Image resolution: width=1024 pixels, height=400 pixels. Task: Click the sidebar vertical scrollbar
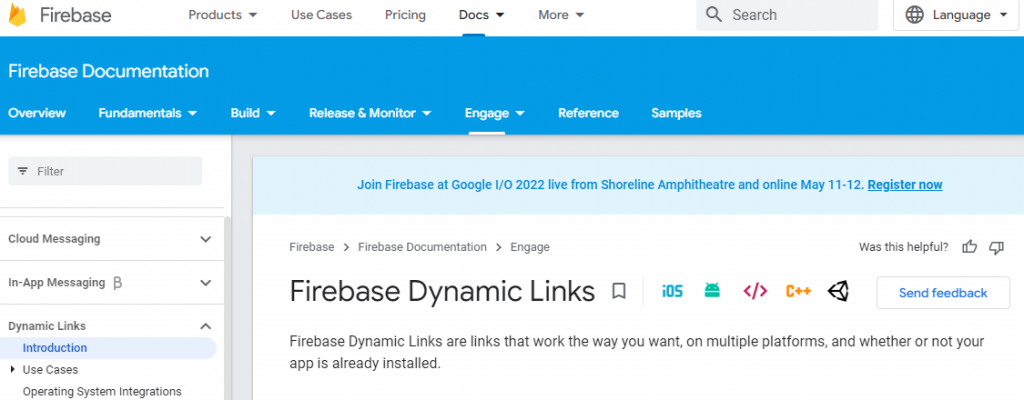[x=227, y=307]
